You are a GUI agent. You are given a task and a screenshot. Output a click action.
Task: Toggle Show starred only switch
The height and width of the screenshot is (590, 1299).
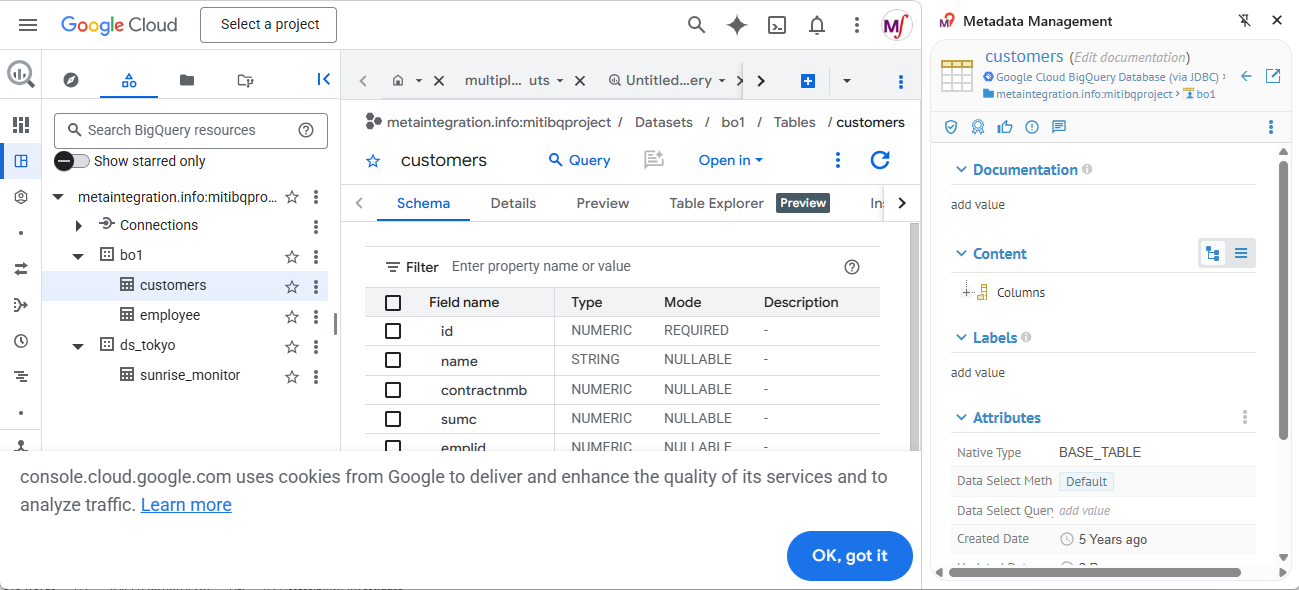[72, 161]
